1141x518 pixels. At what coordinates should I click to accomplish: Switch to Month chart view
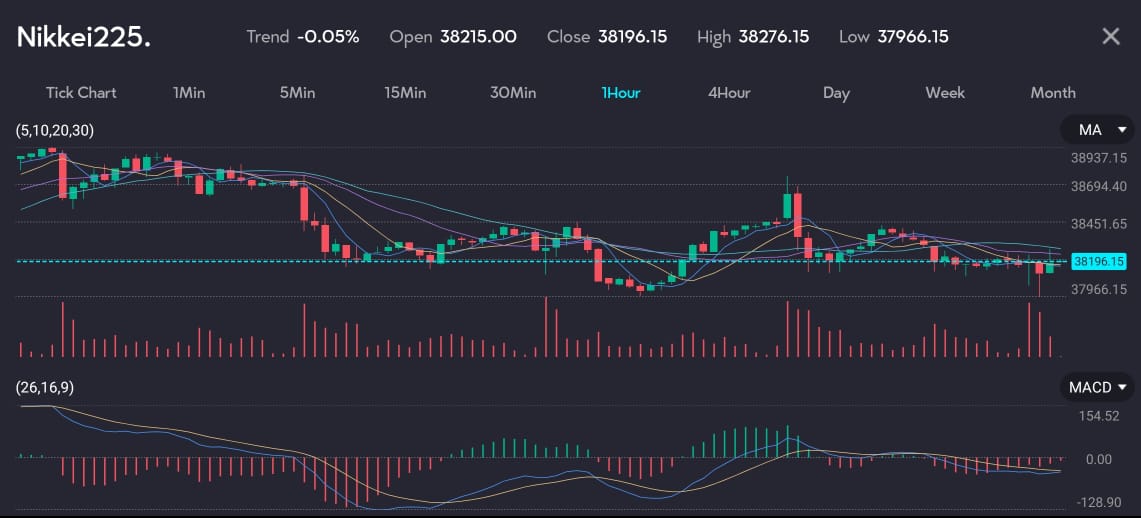click(1053, 93)
